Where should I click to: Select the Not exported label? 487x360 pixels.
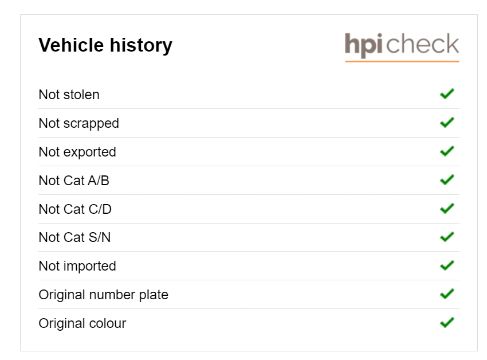(x=77, y=152)
